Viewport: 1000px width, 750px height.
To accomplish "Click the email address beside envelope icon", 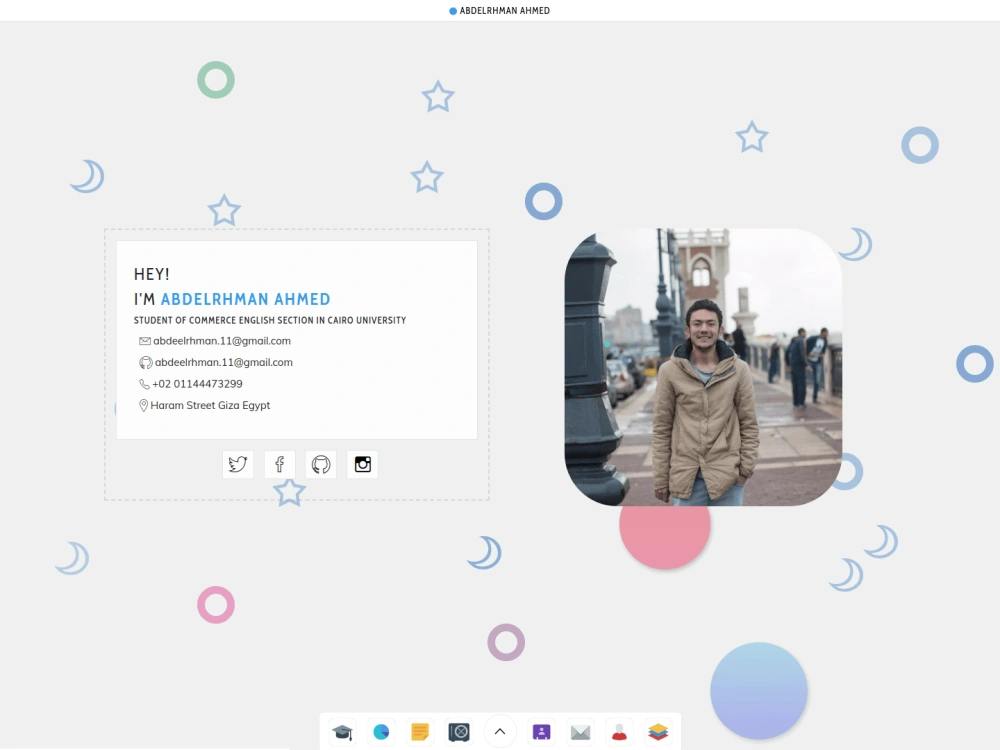I will [222, 341].
